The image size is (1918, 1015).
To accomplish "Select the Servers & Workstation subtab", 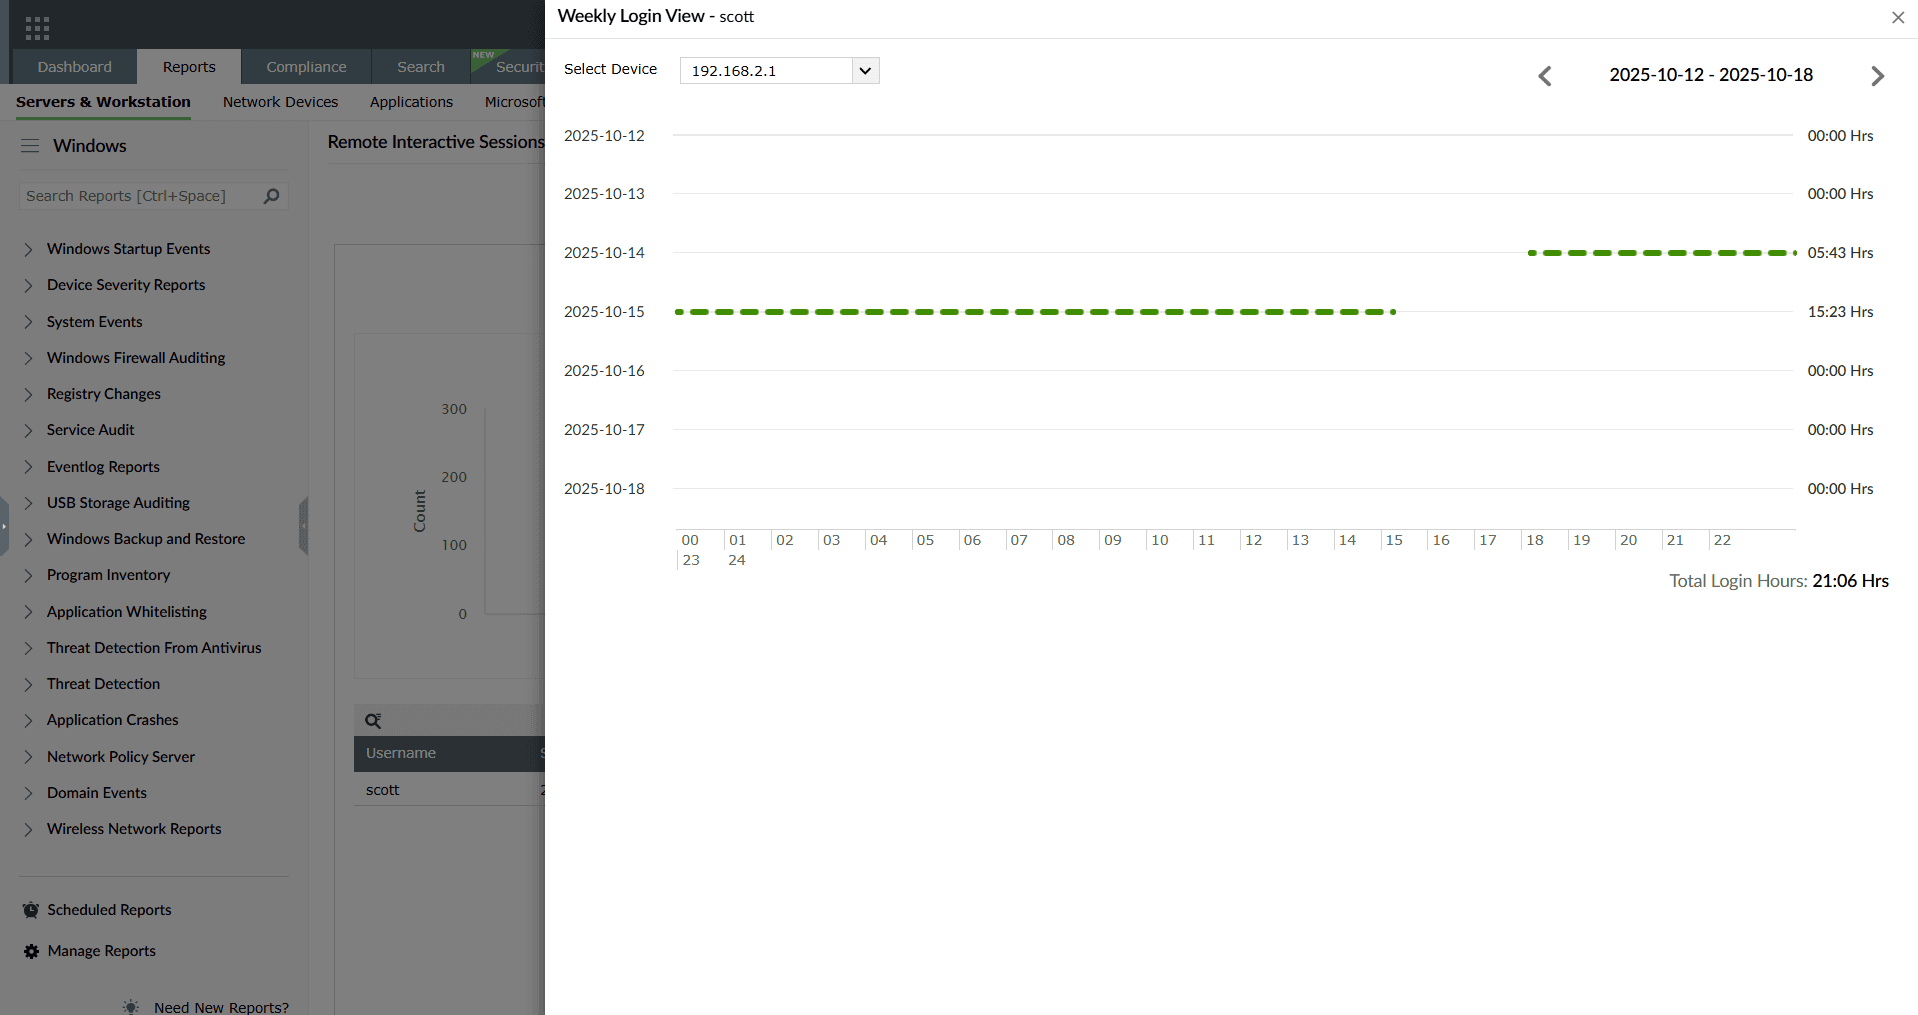I will click(x=103, y=102).
